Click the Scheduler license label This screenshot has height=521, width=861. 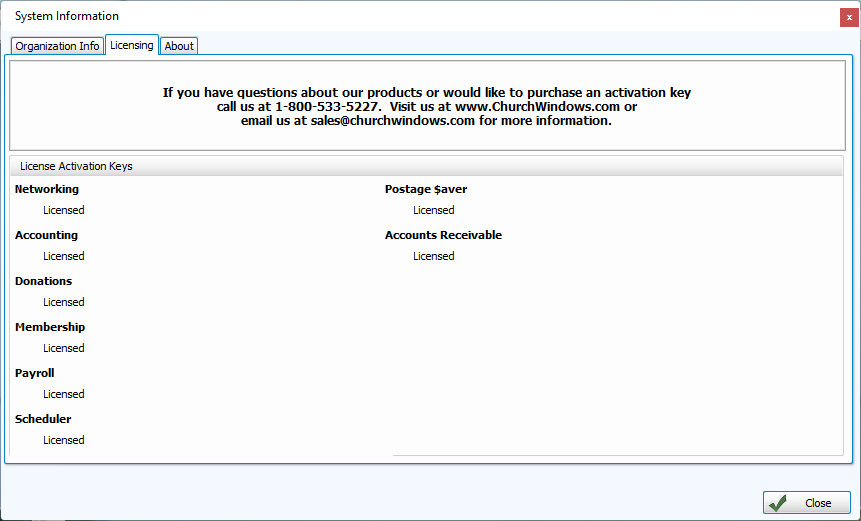[x=43, y=419]
